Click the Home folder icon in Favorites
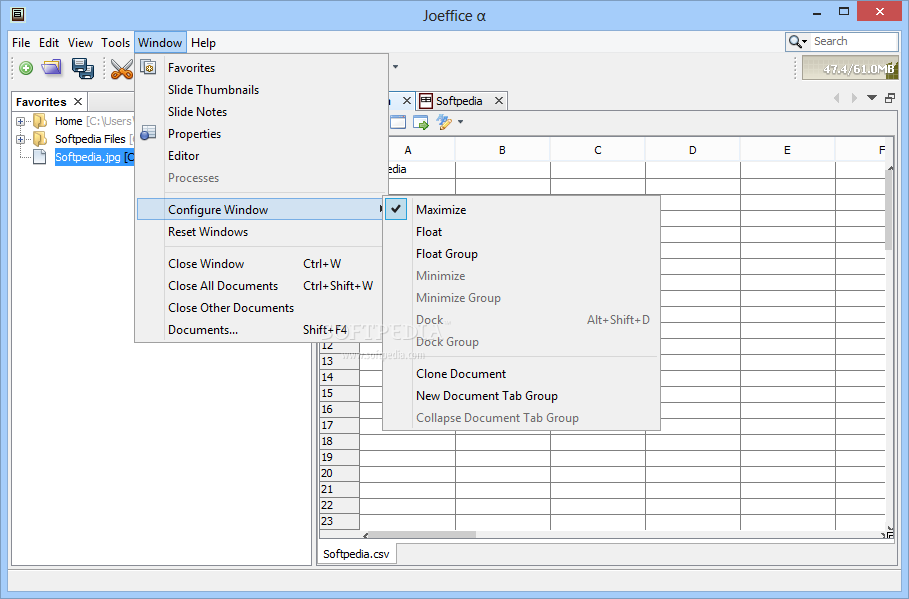The width and height of the screenshot is (909, 599). click(40, 121)
